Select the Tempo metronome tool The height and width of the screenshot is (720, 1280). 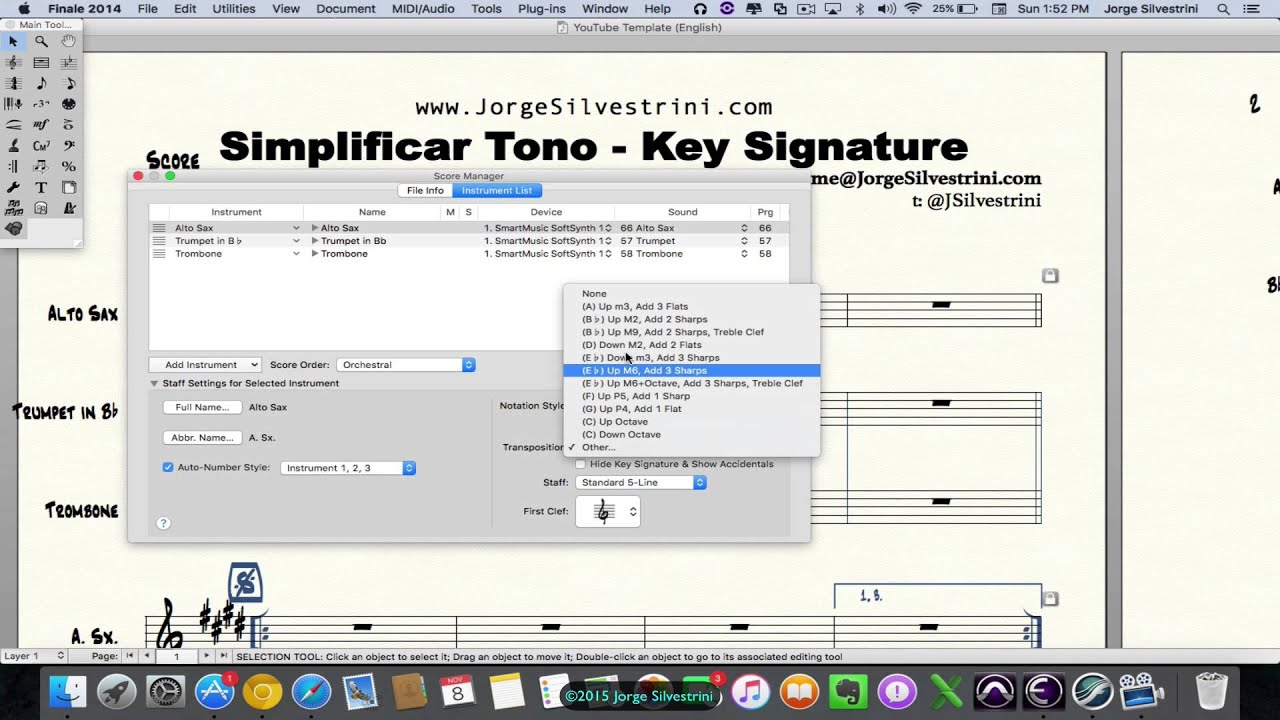point(69,208)
